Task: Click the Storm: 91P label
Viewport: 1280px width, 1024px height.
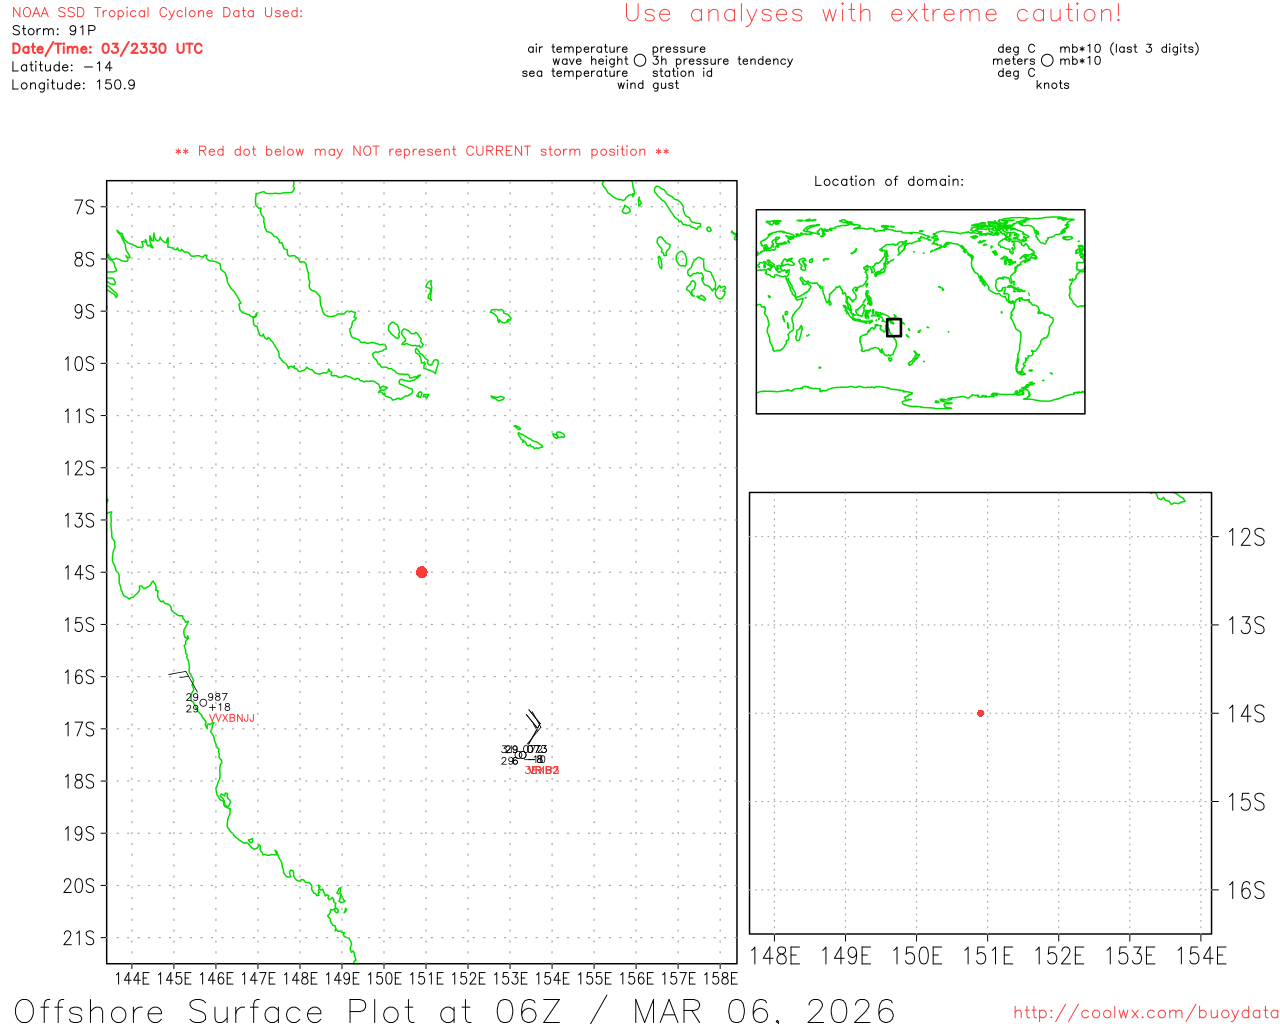Action: coord(54,30)
